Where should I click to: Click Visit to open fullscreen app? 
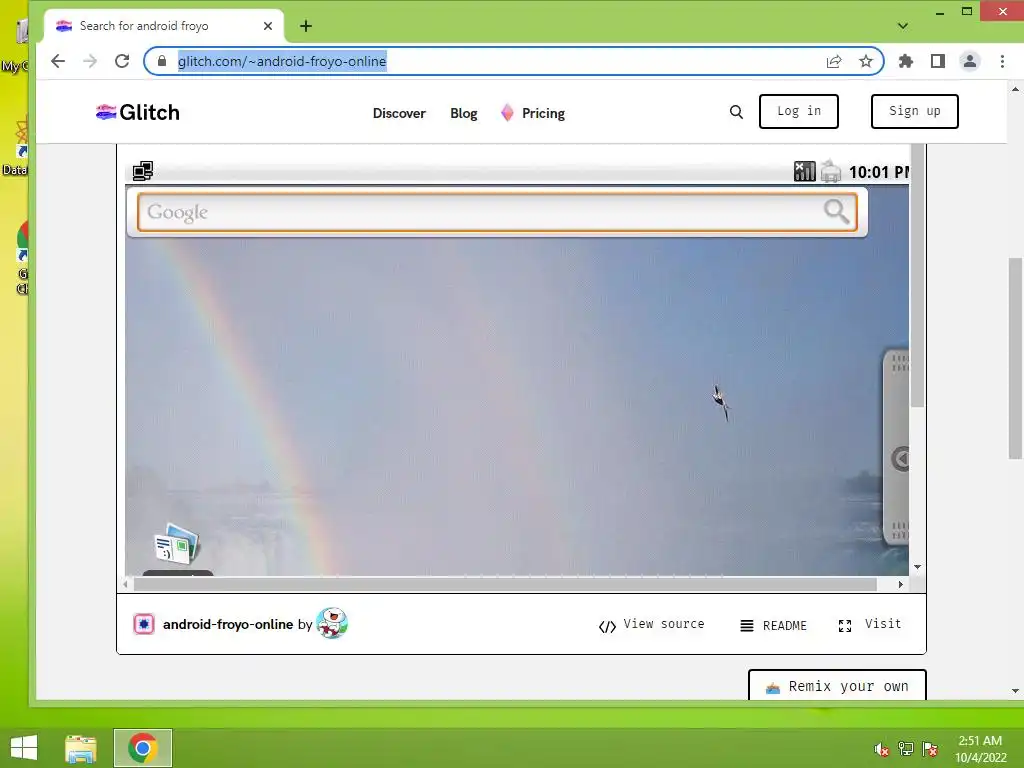869,625
